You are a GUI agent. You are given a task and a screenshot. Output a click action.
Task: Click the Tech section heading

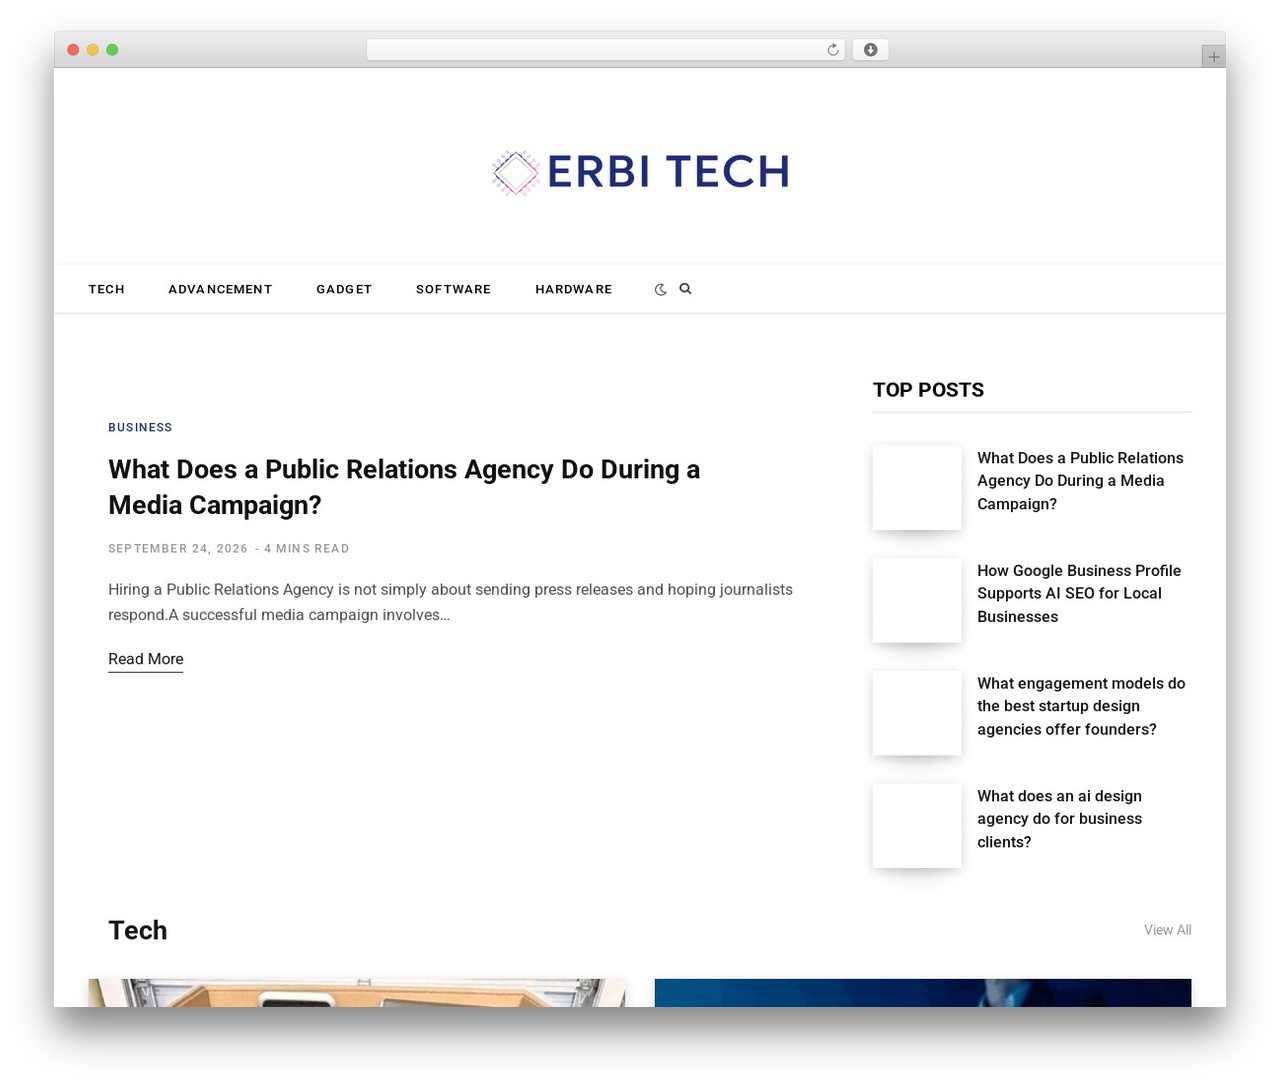pyautogui.click(x=138, y=930)
